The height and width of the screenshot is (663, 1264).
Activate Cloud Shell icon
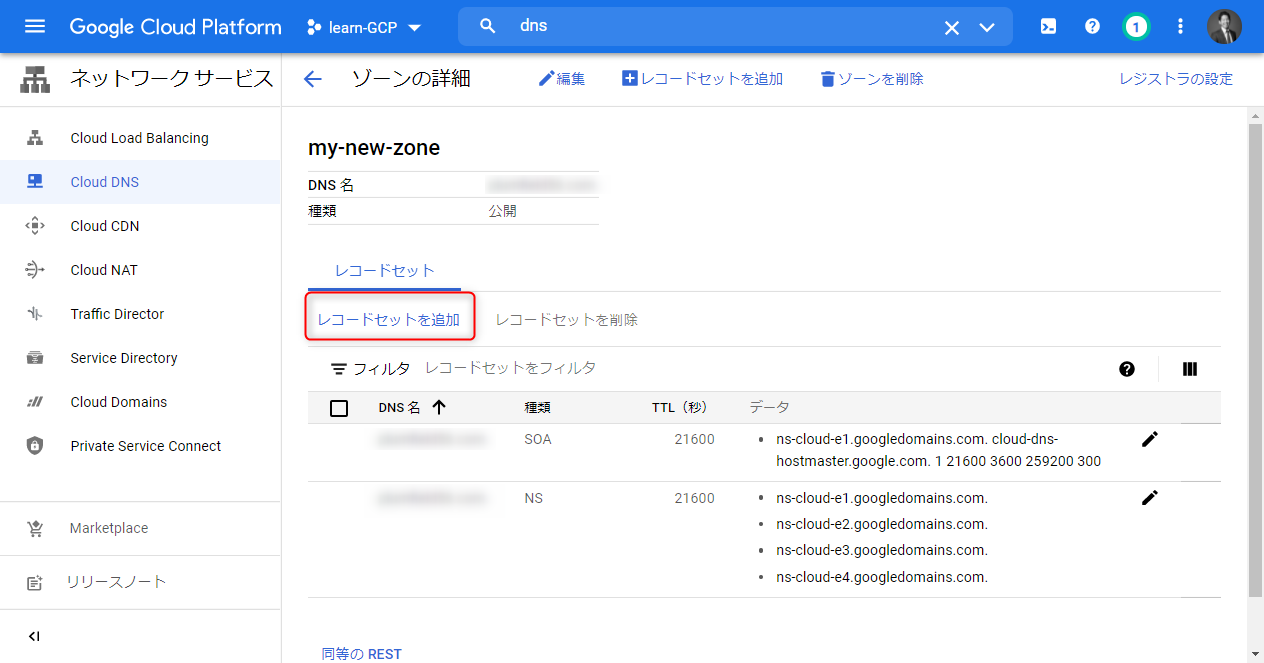(x=1048, y=27)
